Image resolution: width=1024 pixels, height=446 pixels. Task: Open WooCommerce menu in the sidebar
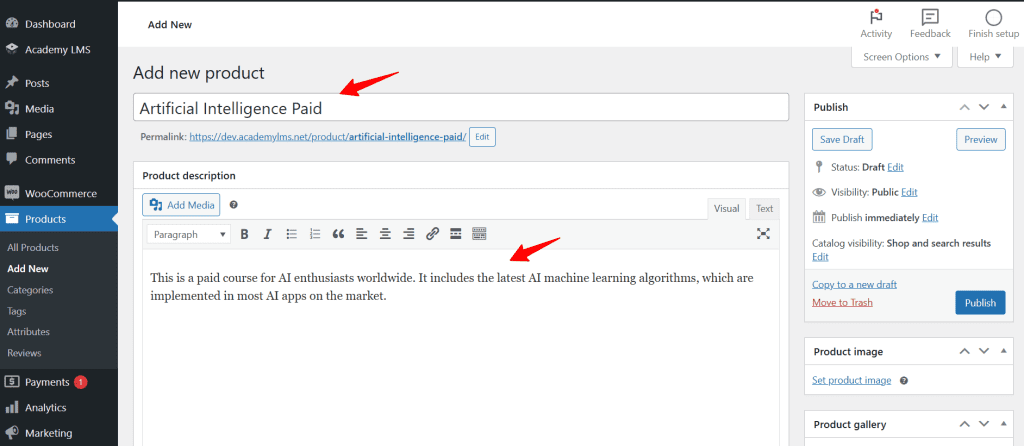coord(60,193)
